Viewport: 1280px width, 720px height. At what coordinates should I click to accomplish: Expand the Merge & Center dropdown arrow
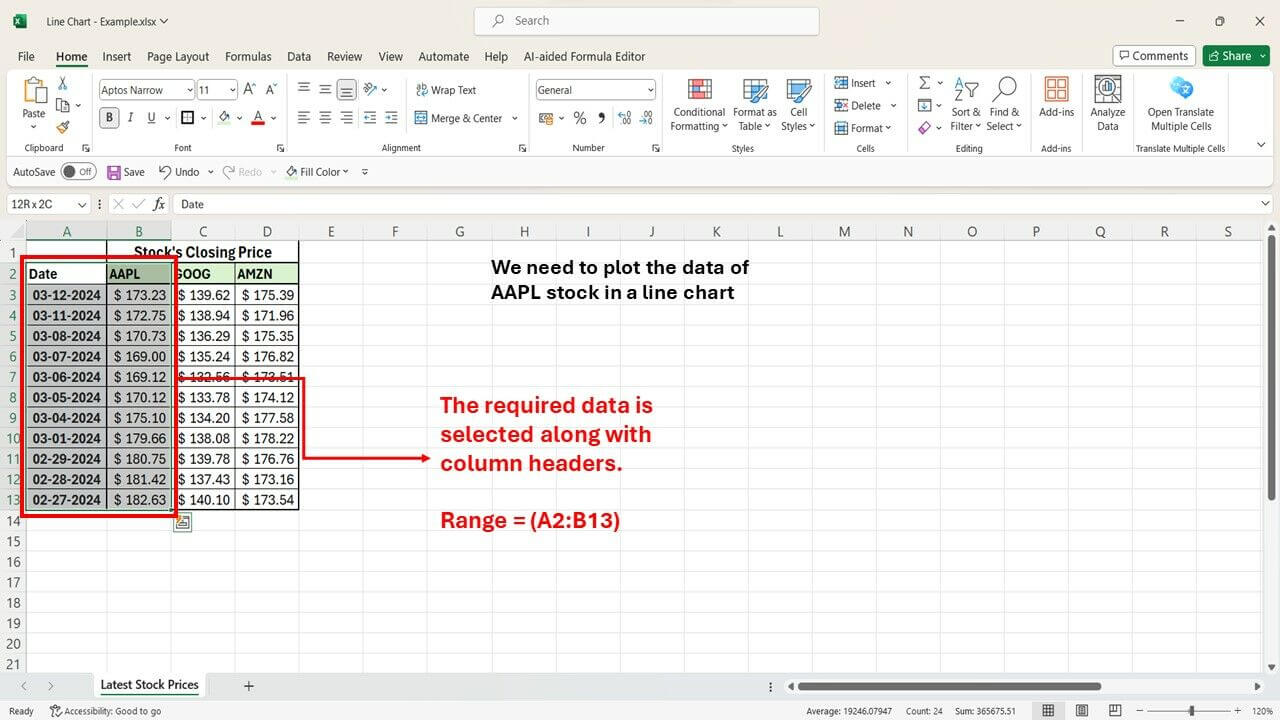(515, 118)
